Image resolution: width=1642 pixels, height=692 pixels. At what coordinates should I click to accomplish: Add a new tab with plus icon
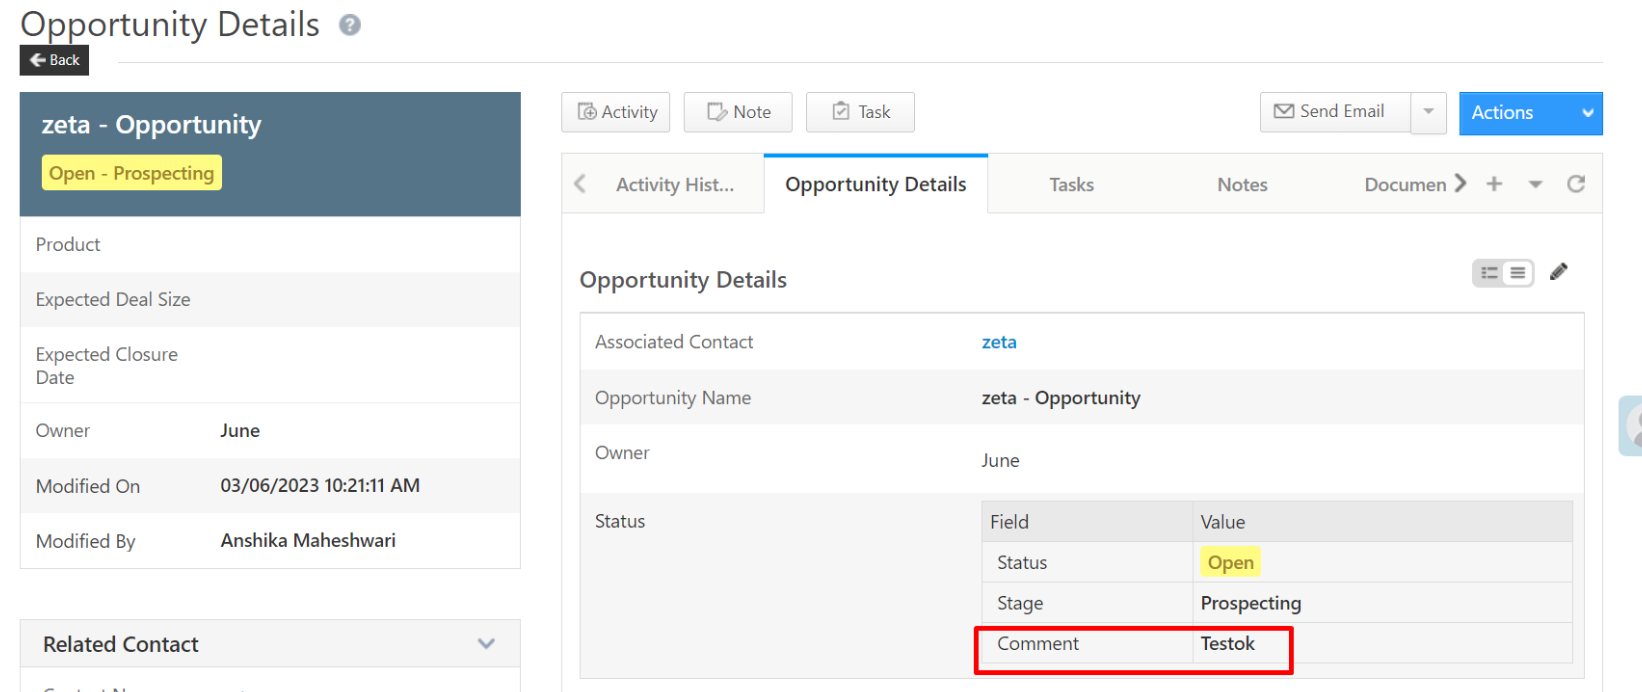(1494, 184)
